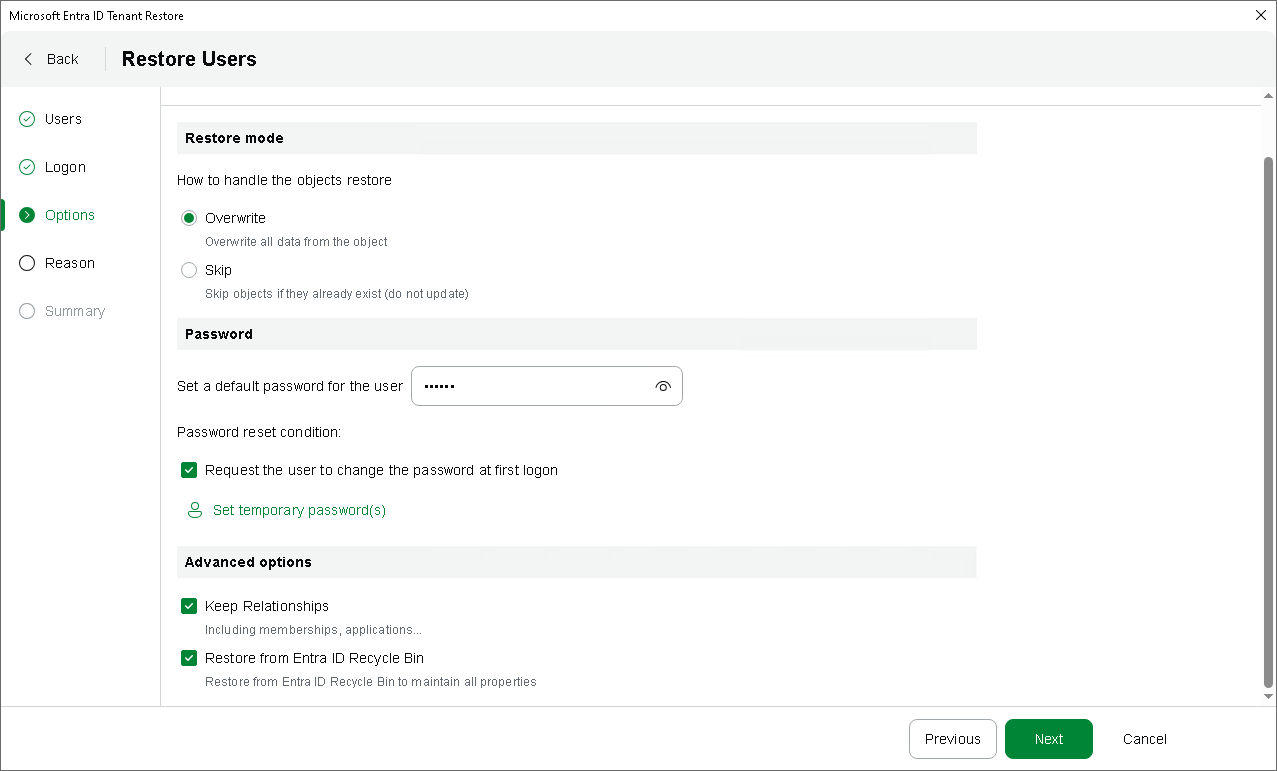
Task: Click the scrollbar down arrow
Action: point(1268,696)
